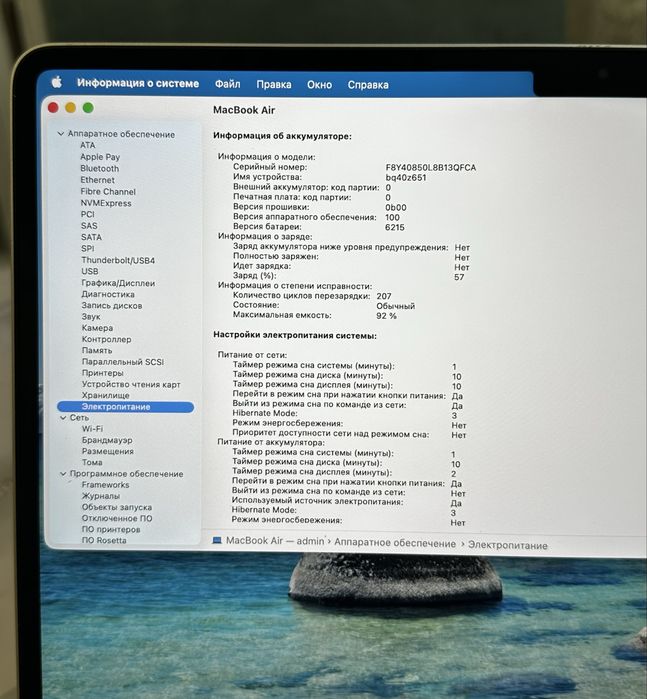This screenshot has width=647, height=699.
Task: Select Камера in the sidebar
Action: point(97,328)
